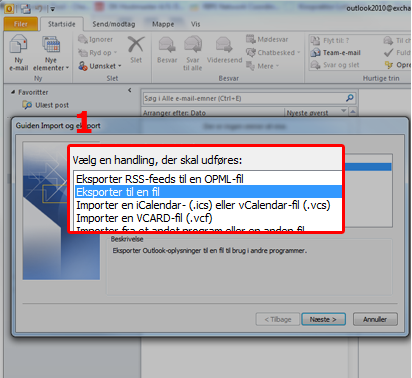Open the Filer tab

point(21,24)
